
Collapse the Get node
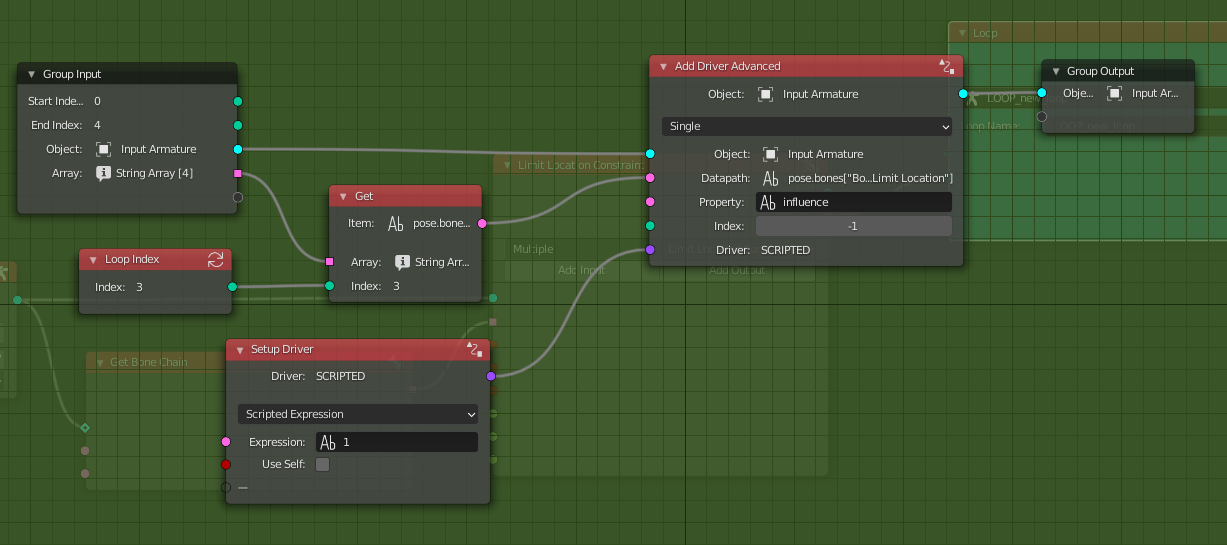tap(343, 196)
